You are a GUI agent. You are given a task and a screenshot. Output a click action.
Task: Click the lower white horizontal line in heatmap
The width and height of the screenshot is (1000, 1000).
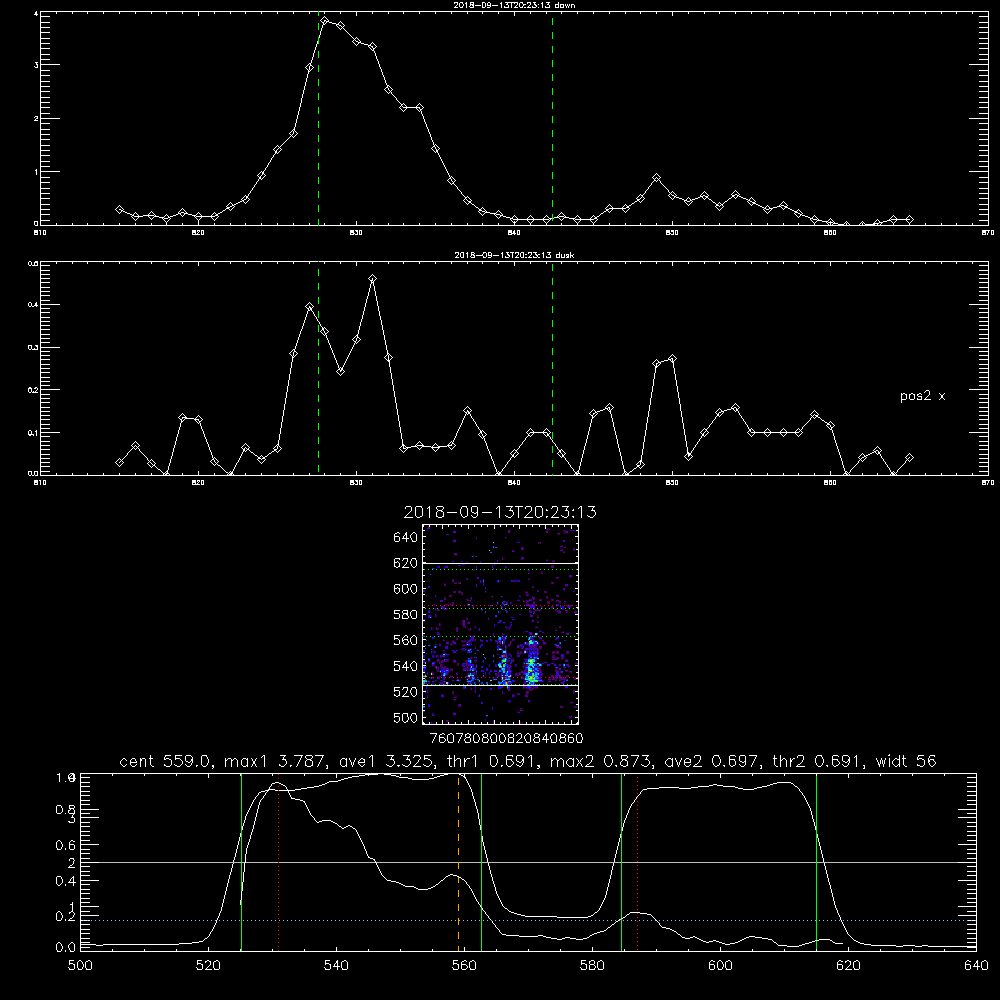pyautogui.click(x=500, y=685)
